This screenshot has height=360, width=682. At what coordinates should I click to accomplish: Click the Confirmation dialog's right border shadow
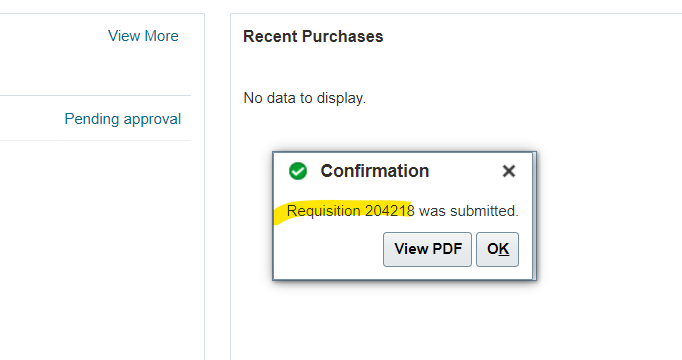[x=535, y=216]
